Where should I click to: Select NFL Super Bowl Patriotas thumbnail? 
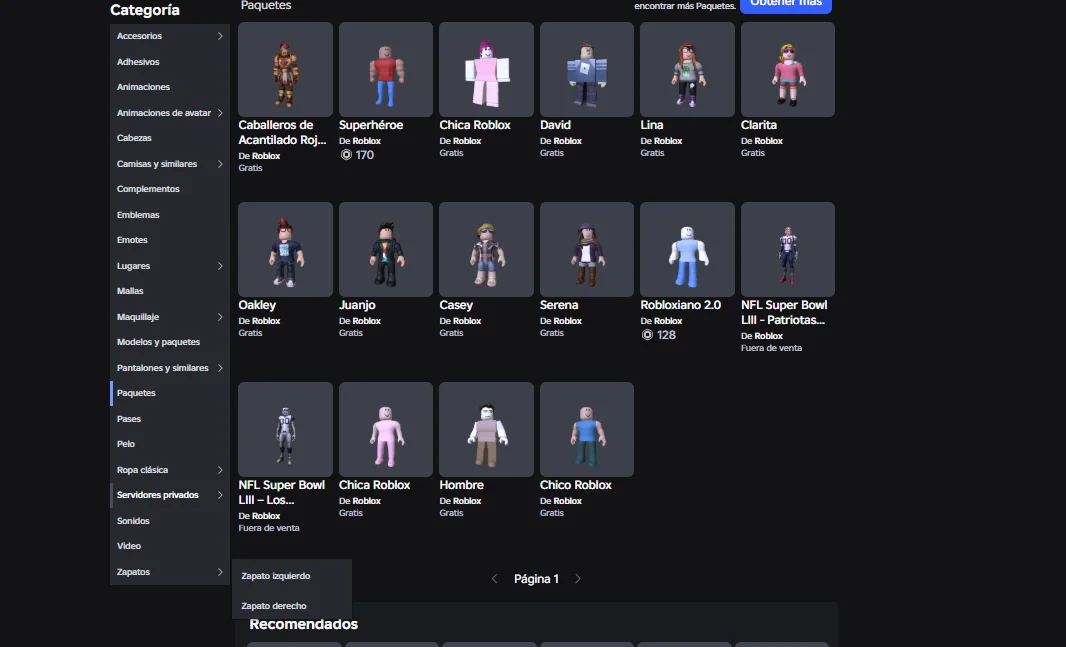coord(787,249)
